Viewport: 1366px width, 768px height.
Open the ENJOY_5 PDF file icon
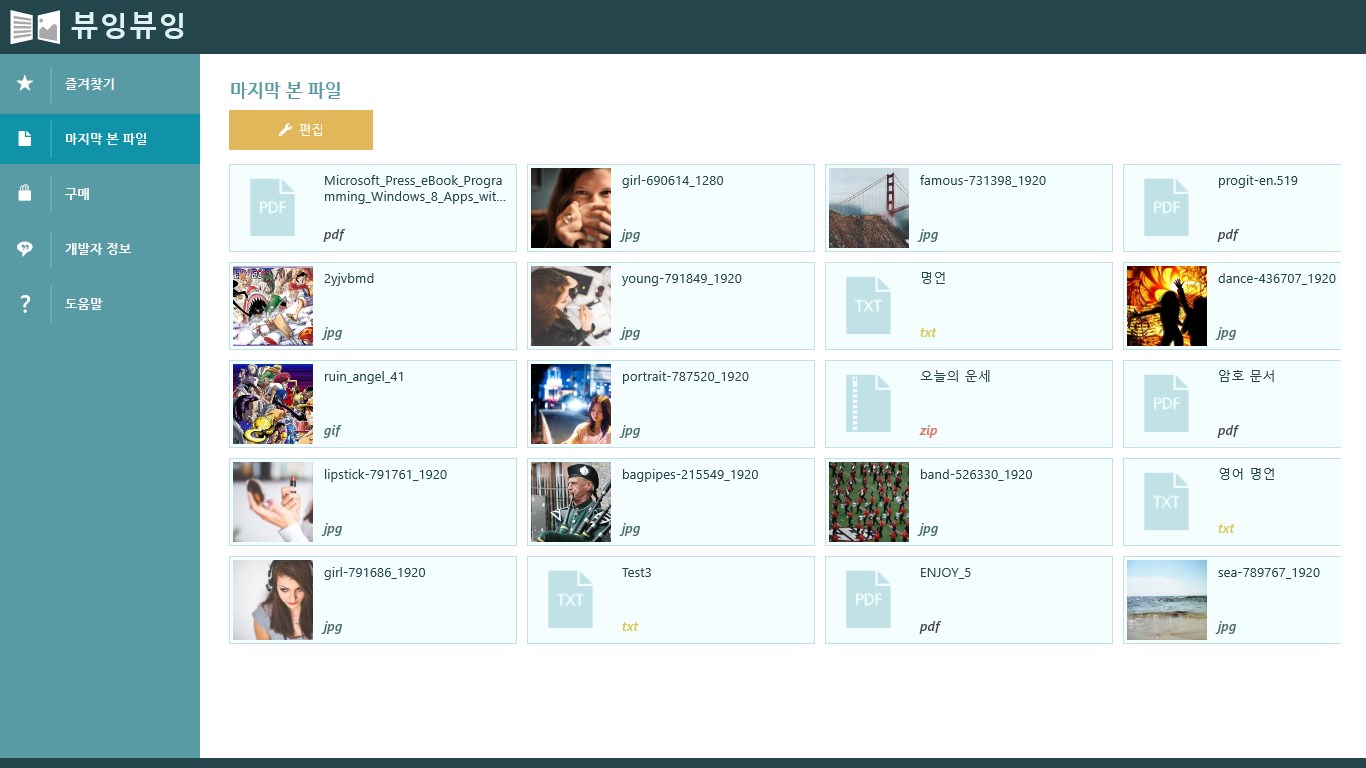click(x=868, y=599)
